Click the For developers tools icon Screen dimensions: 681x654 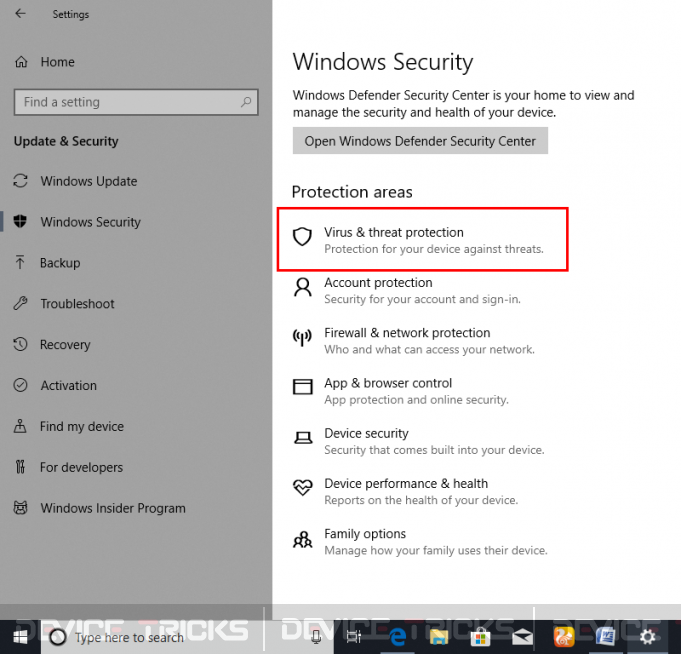pos(20,467)
